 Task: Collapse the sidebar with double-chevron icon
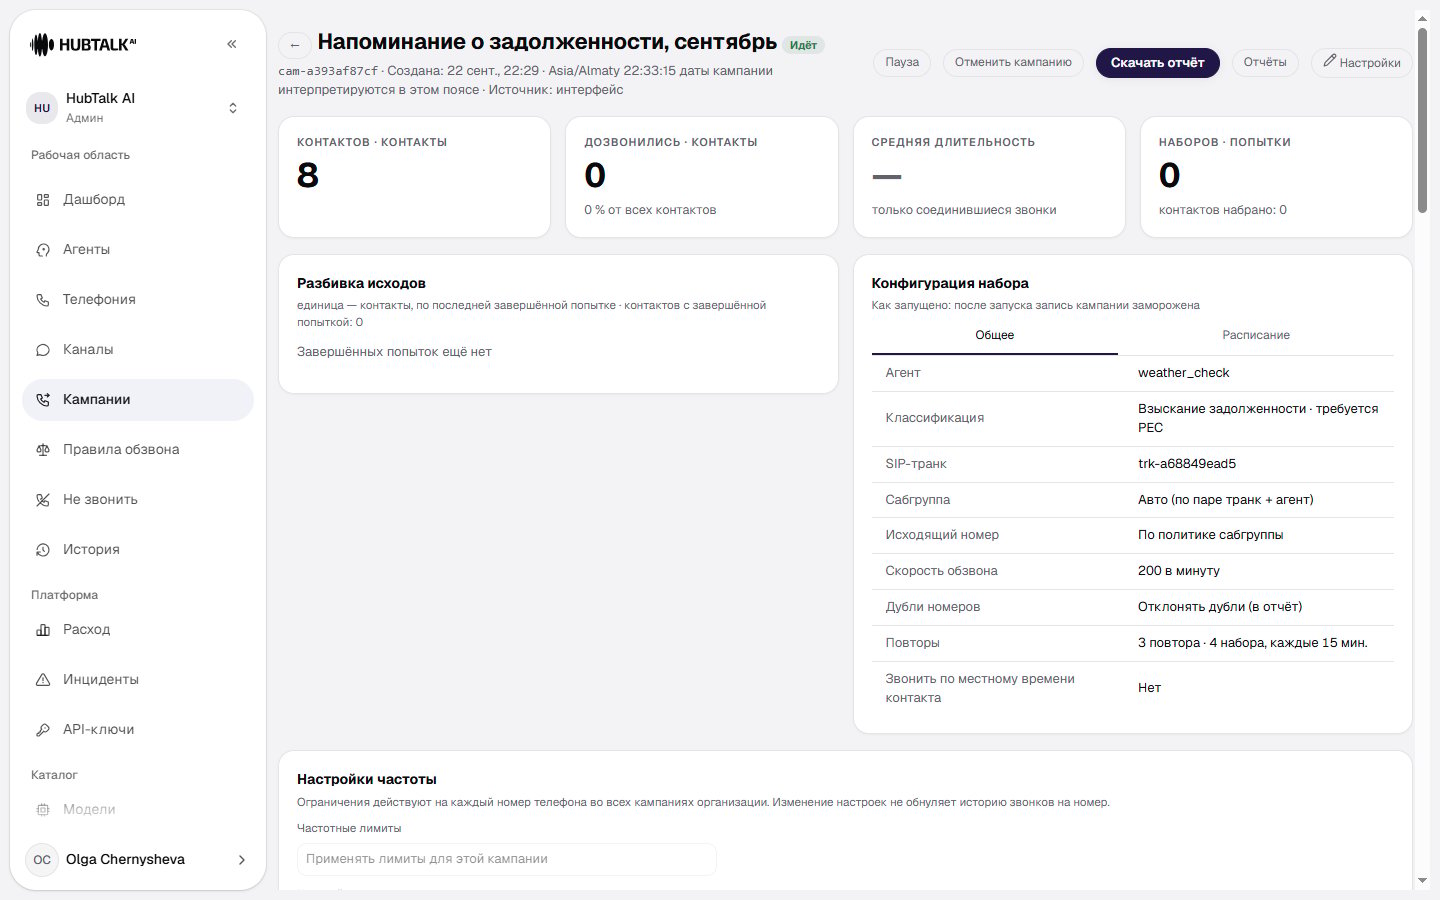232,44
